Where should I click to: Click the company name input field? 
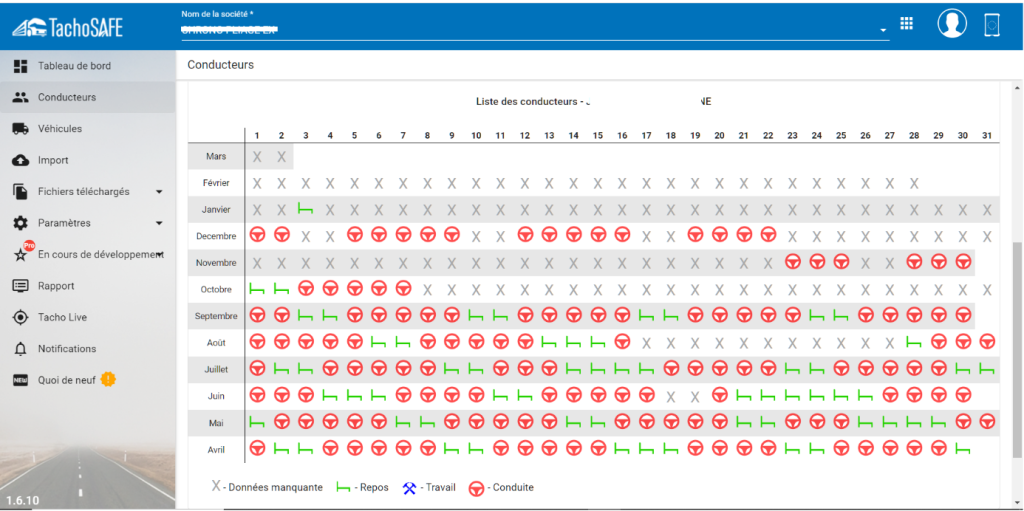(x=520, y=30)
